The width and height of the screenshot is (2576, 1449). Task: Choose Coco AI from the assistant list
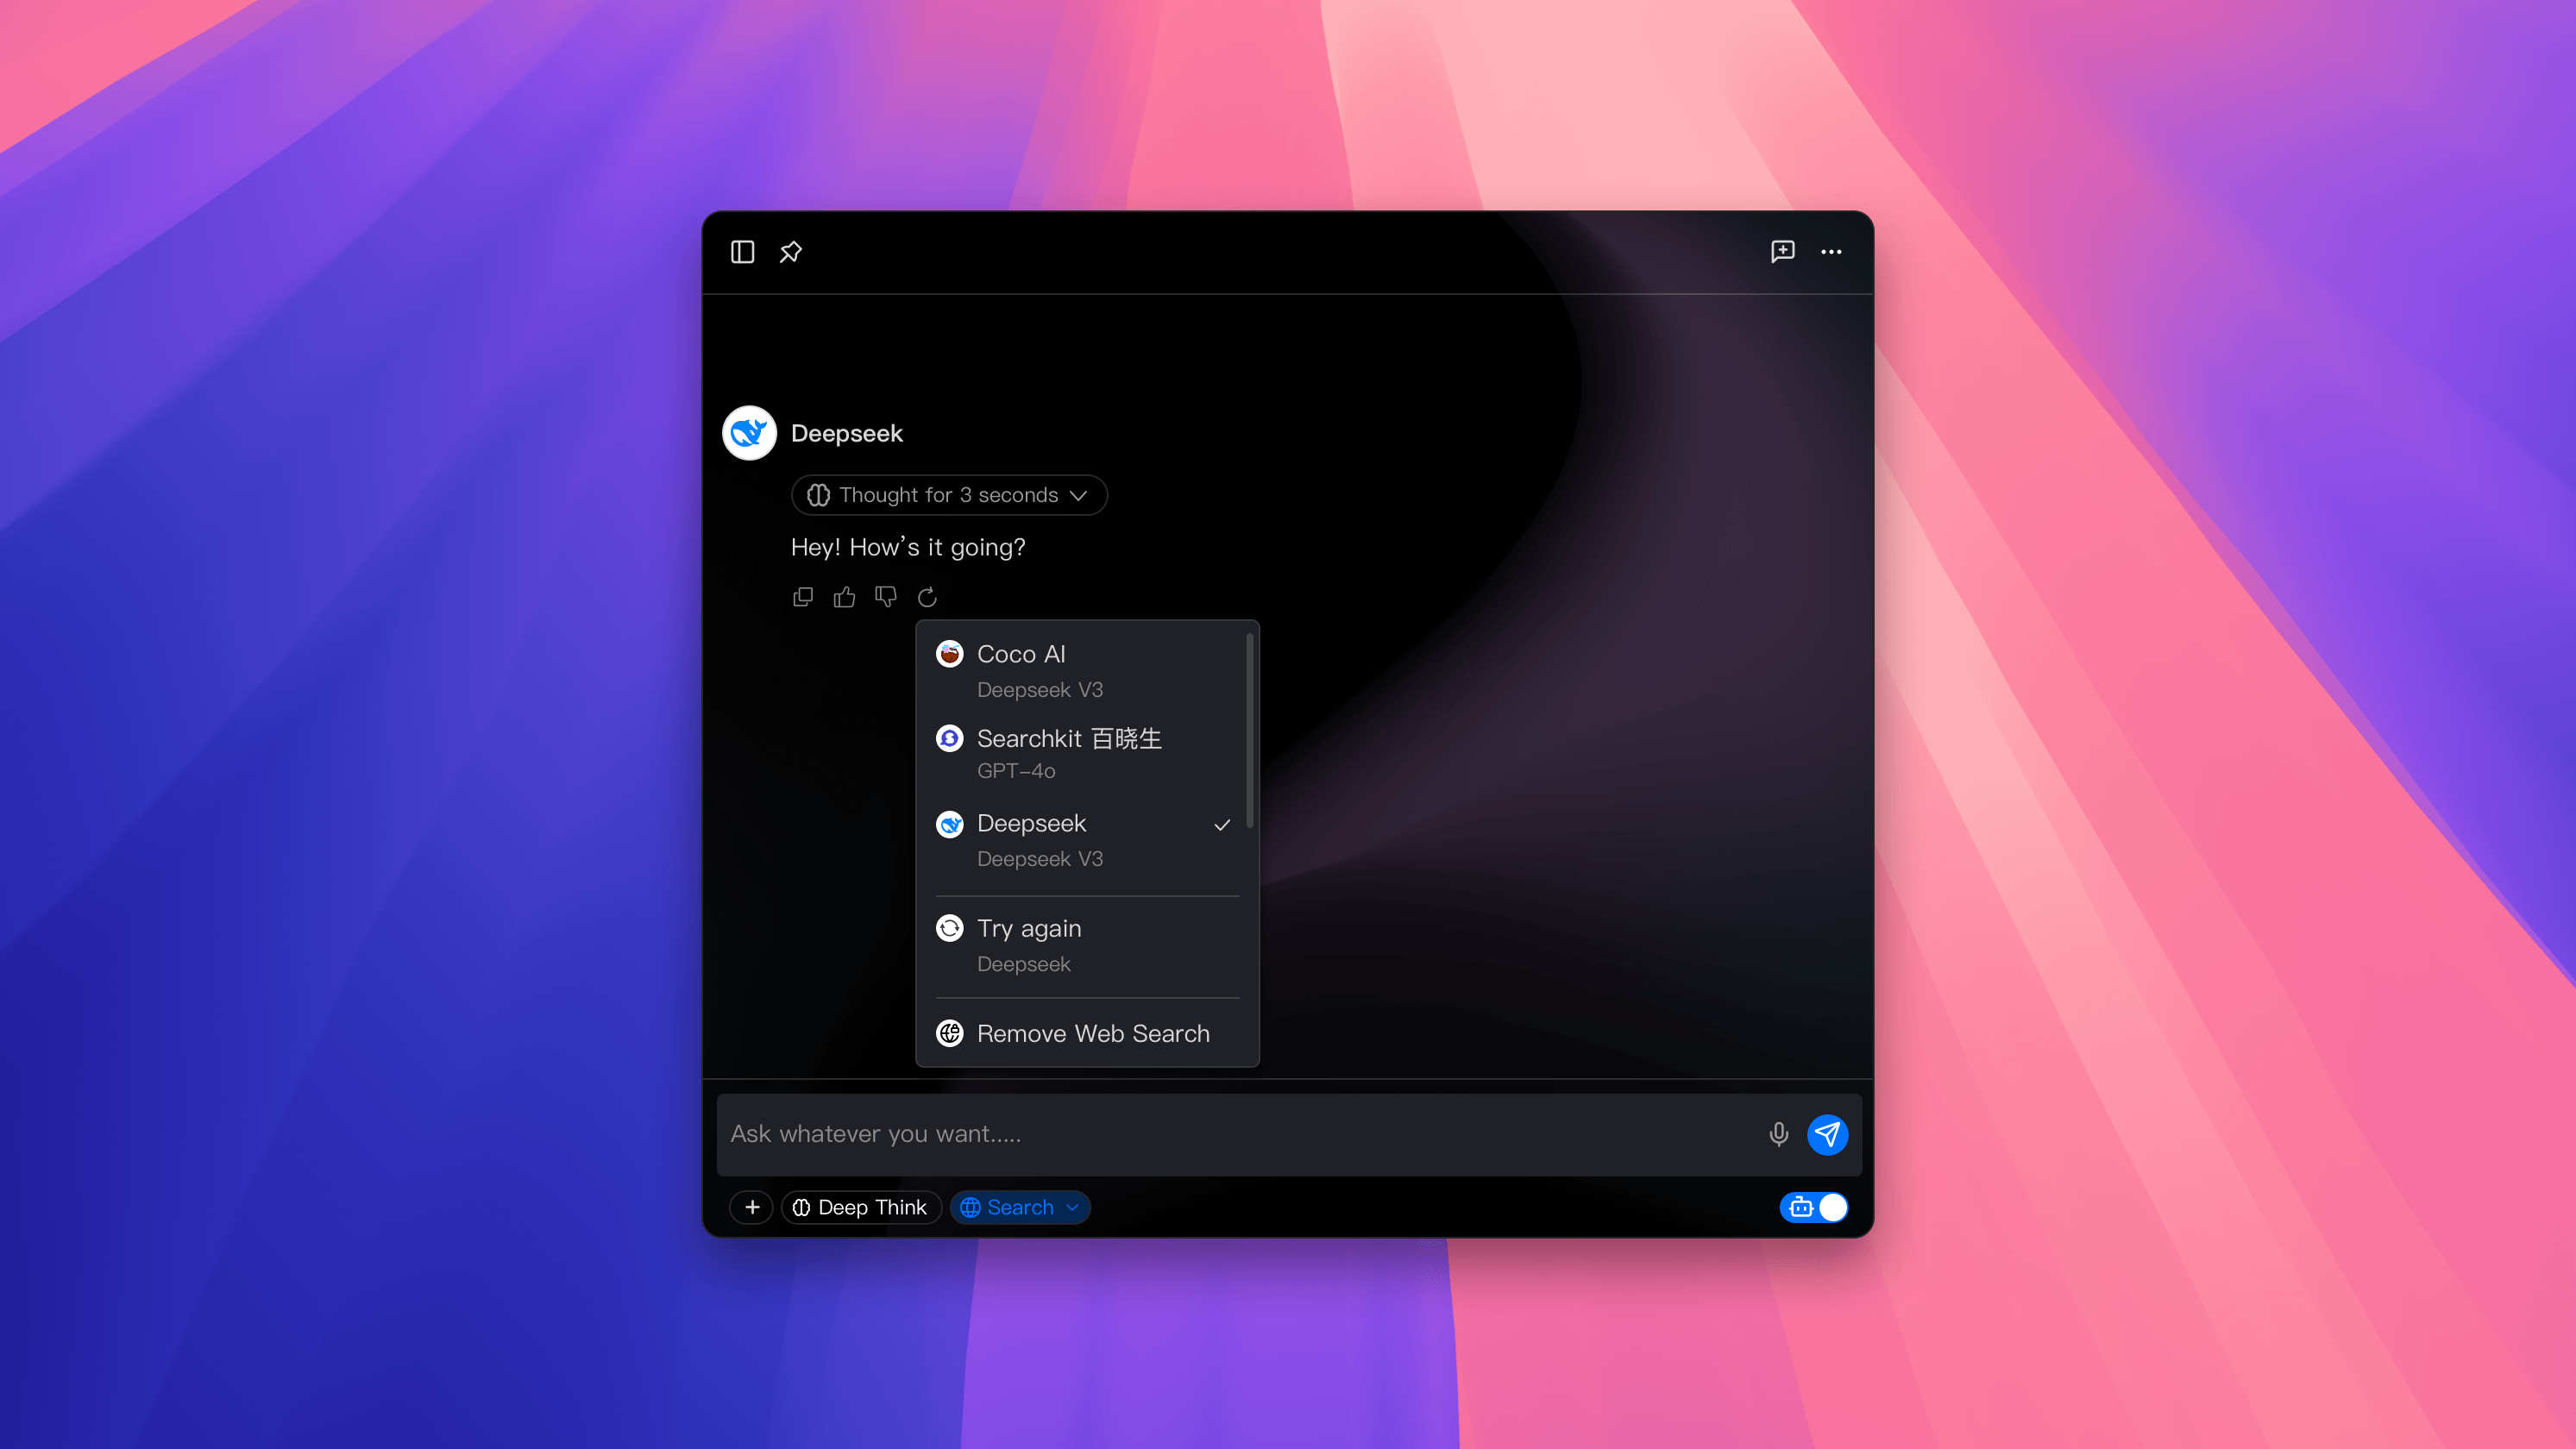click(1085, 671)
